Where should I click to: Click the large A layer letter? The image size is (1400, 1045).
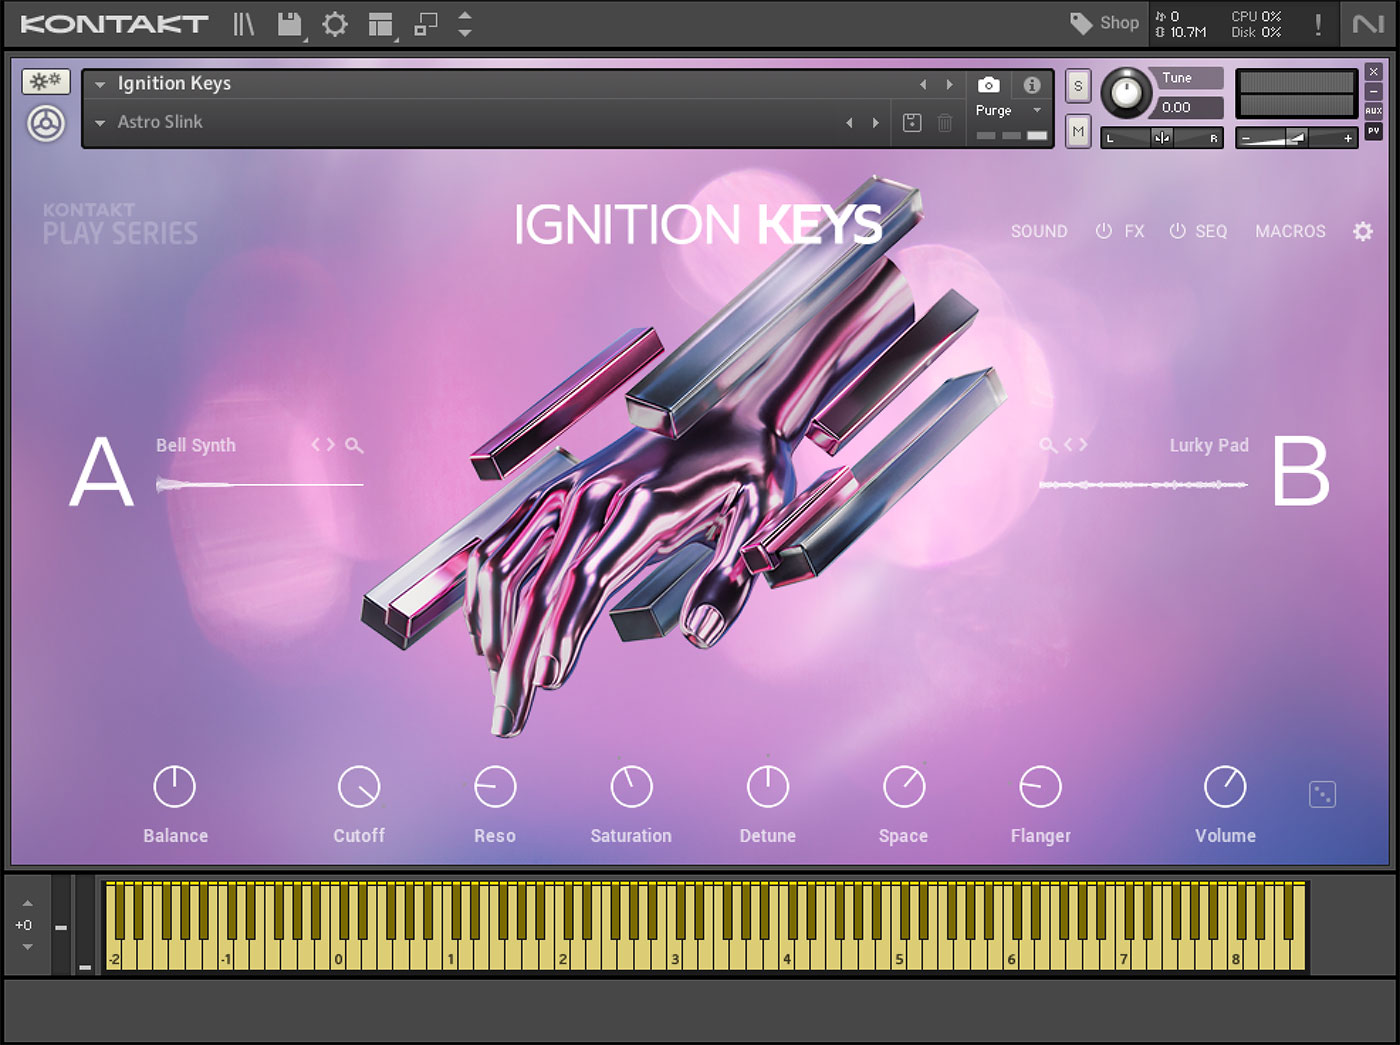[x=101, y=471]
